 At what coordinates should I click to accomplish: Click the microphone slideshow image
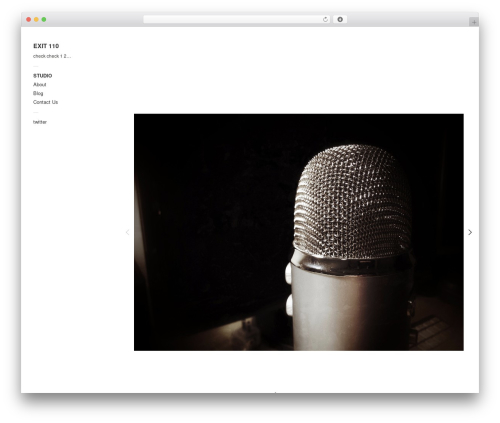[x=299, y=232]
